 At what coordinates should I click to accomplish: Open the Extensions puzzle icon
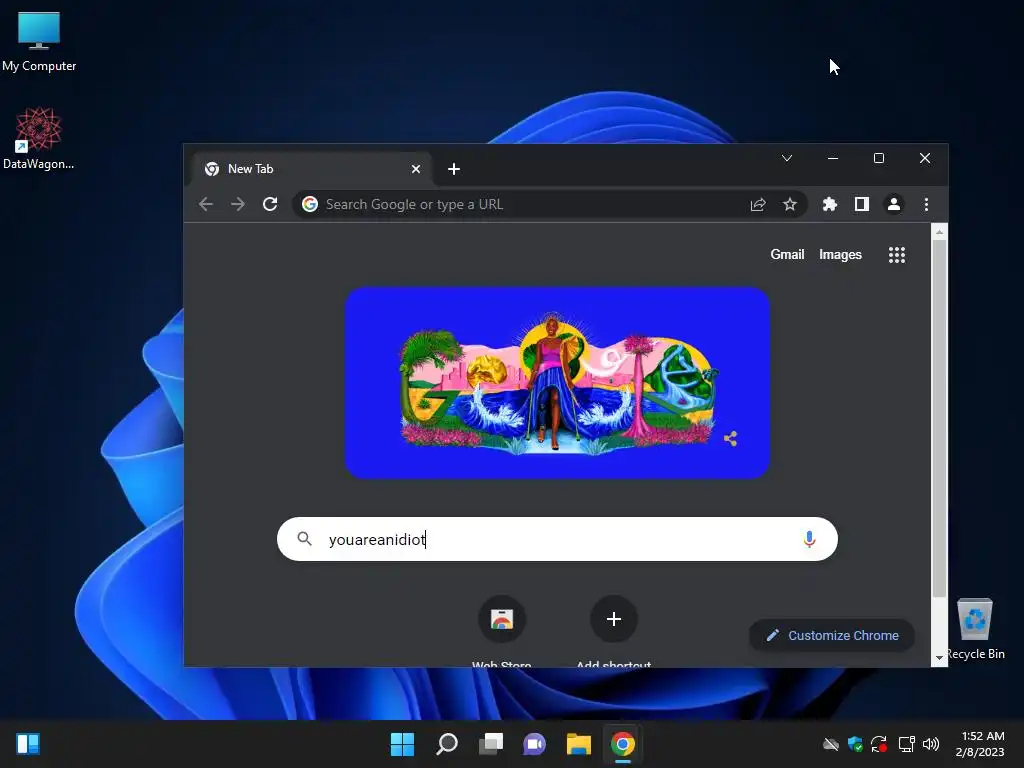click(829, 204)
